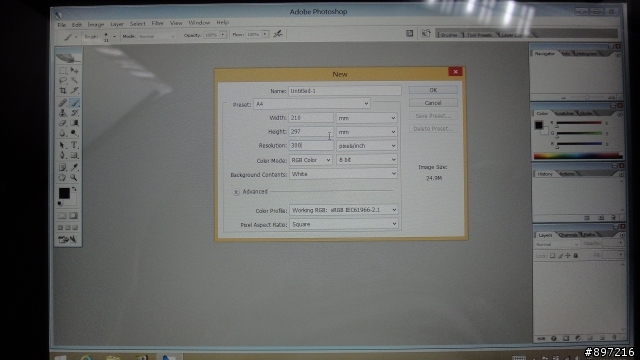Toggle Lock all in Layers panel
This screenshot has height=360, width=640.
click(x=576, y=256)
